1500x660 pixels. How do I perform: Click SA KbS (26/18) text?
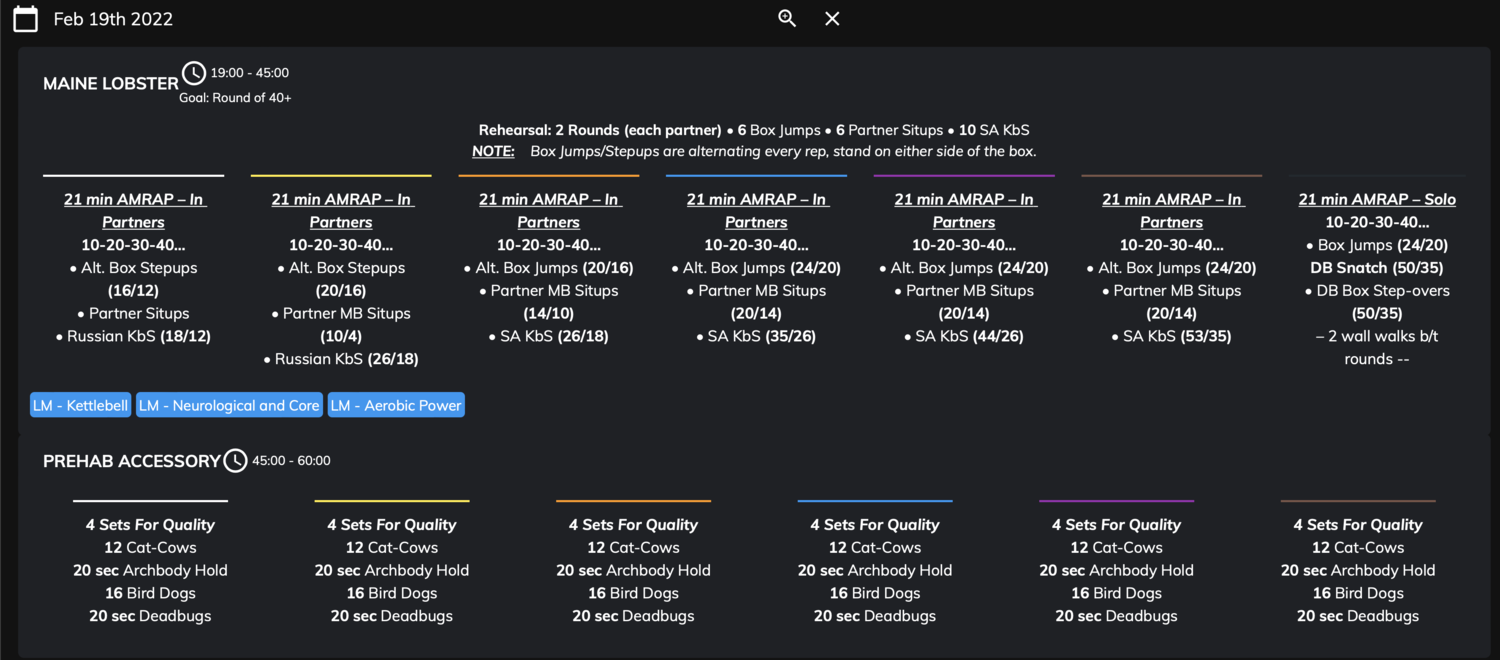coord(549,336)
